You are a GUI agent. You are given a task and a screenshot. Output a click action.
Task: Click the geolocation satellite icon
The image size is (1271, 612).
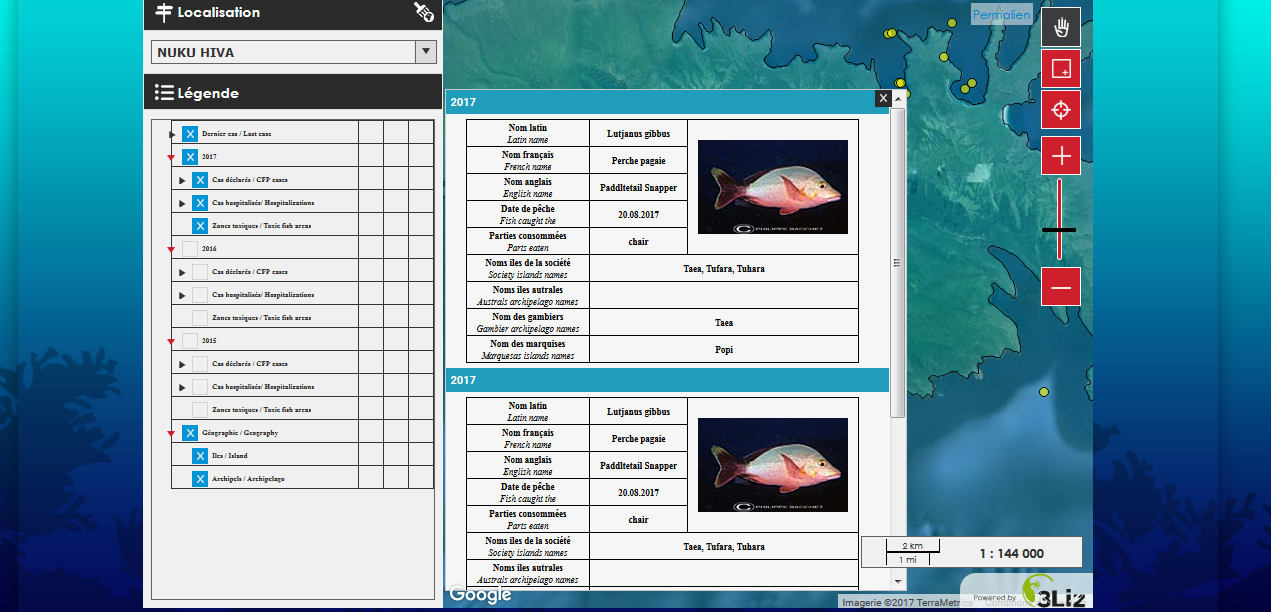point(424,12)
